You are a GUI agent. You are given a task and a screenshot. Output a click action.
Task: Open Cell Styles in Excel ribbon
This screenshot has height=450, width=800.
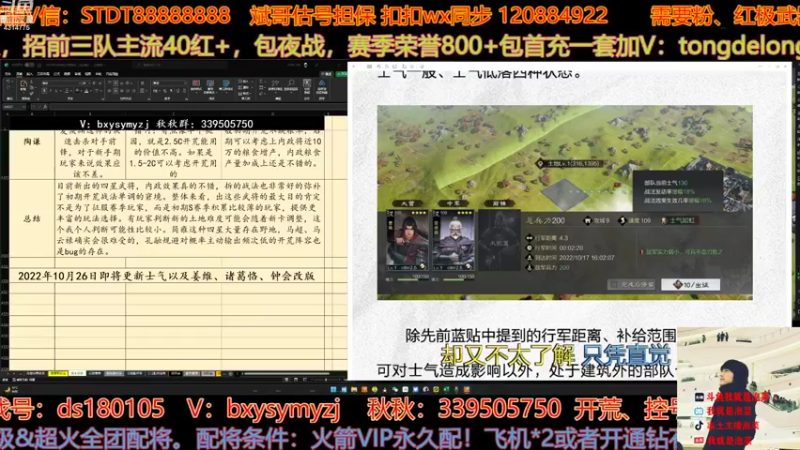coord(226,86)
